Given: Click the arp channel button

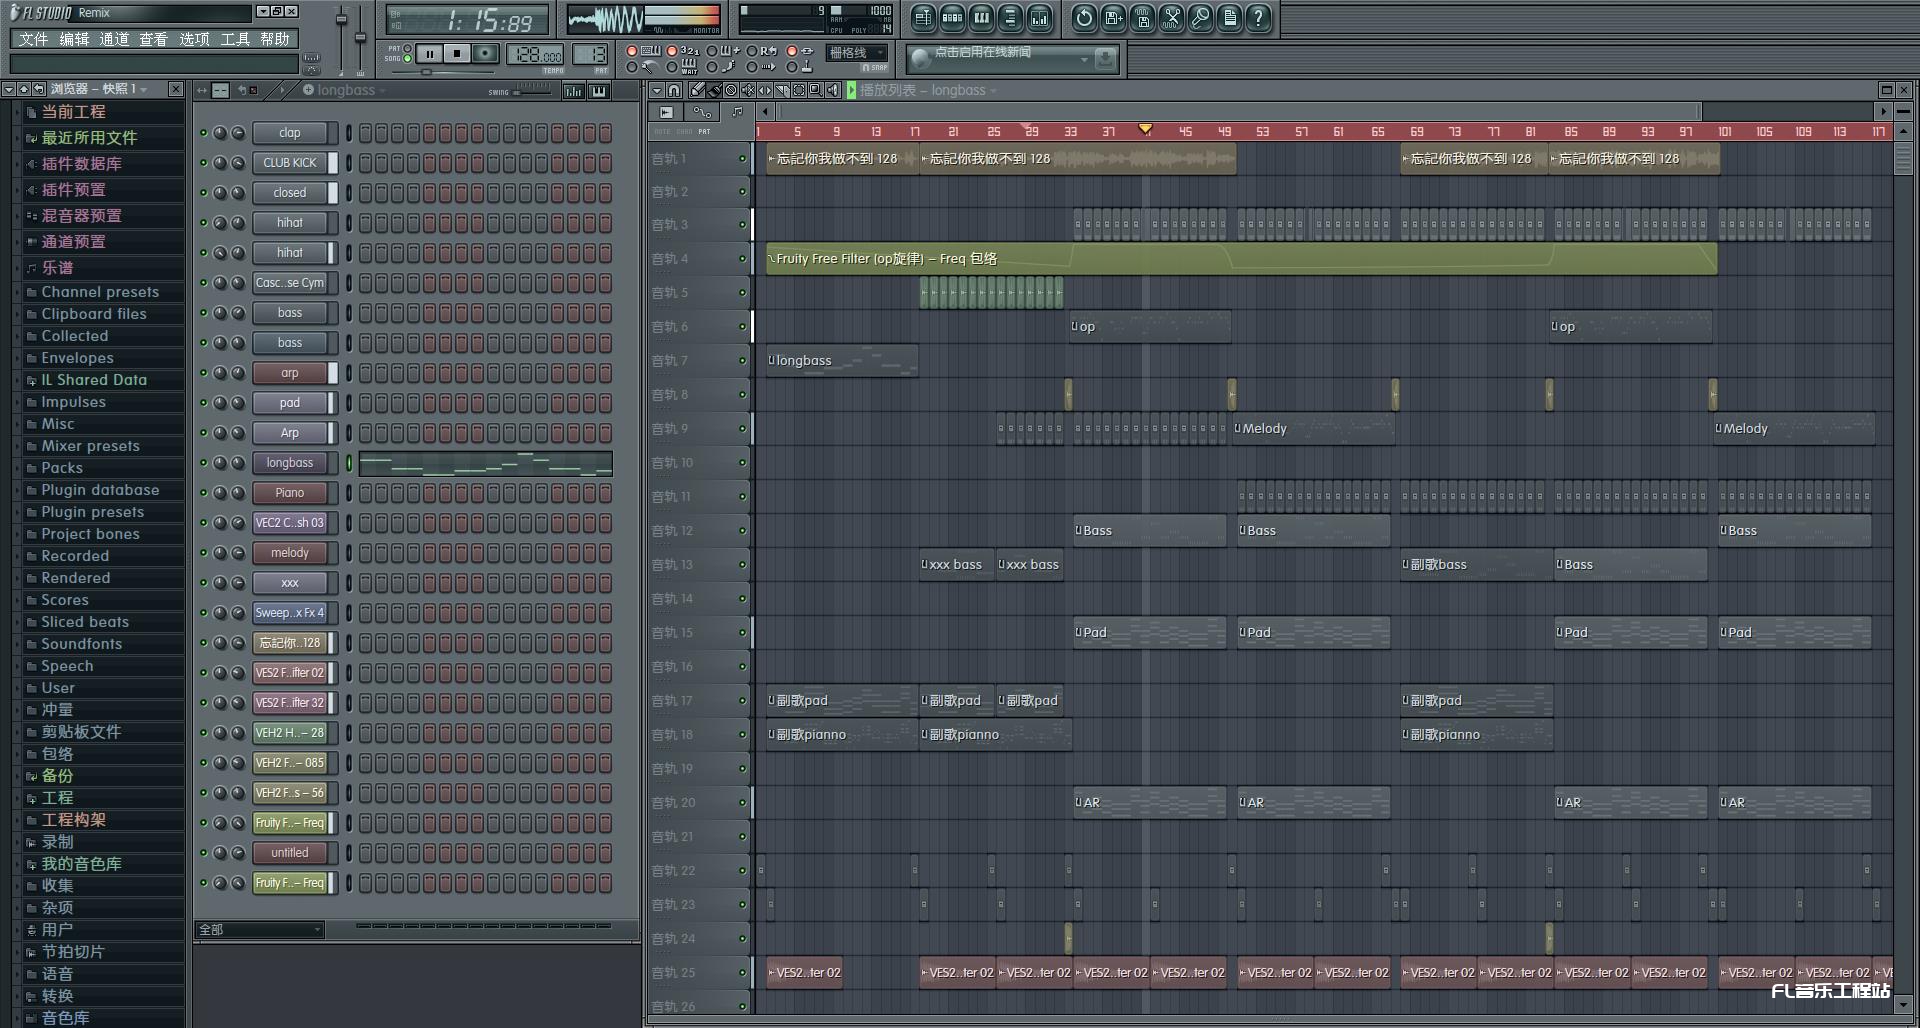Looking at the screenshot, I should 290,373.
